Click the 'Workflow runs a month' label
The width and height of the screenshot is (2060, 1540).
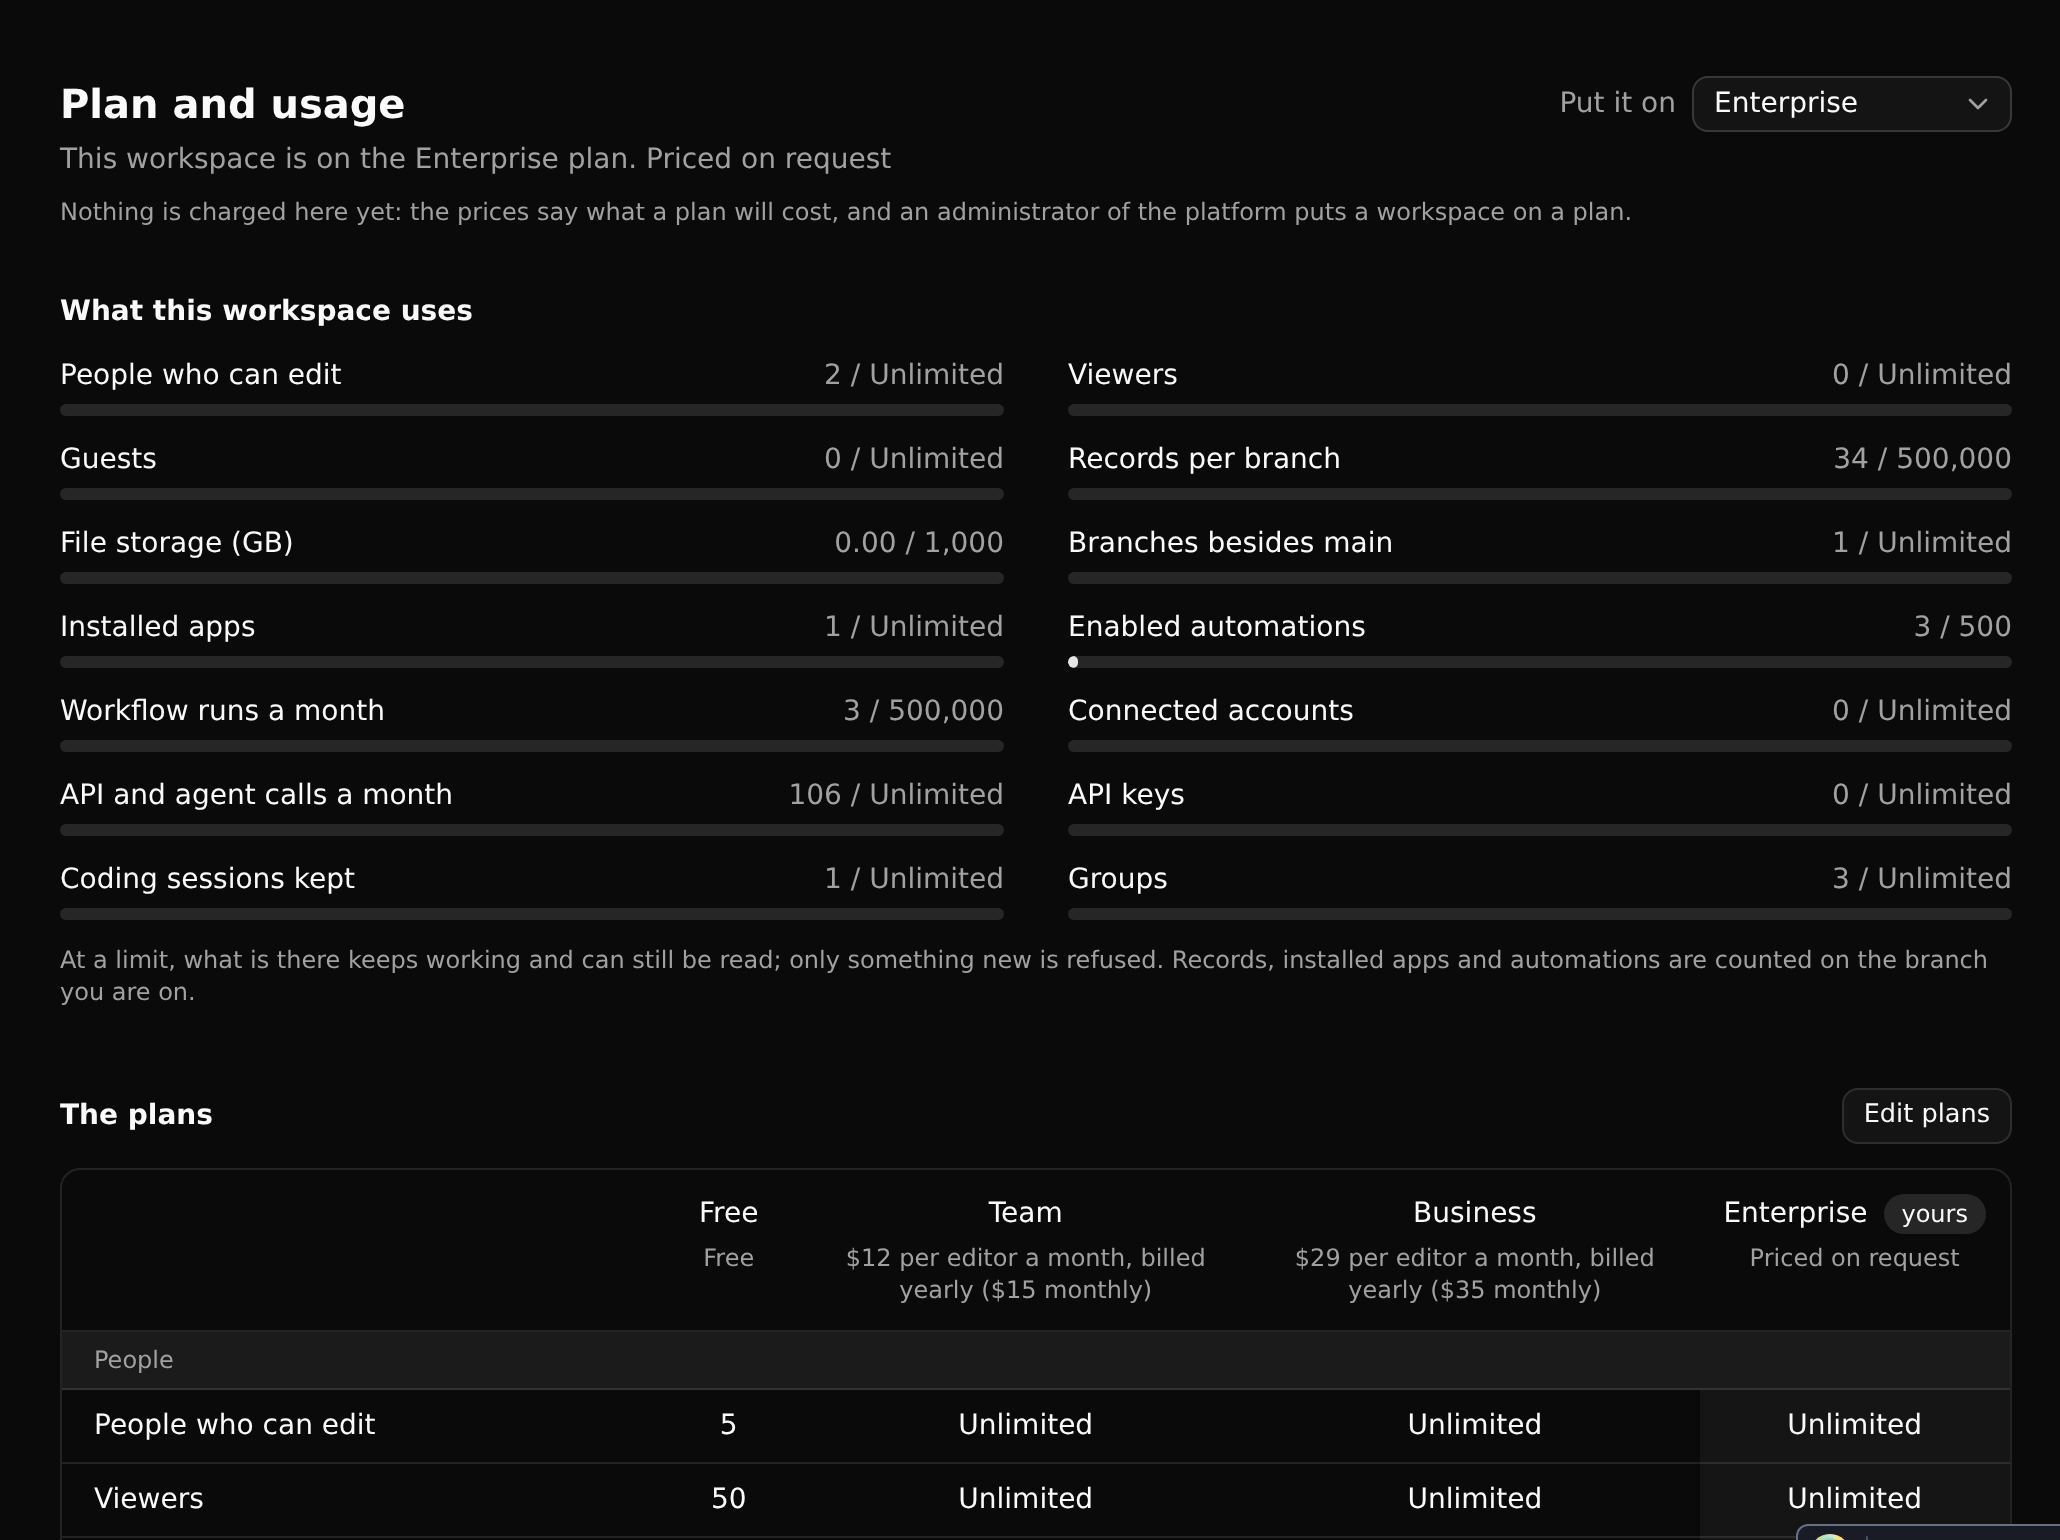pos(222,710)
